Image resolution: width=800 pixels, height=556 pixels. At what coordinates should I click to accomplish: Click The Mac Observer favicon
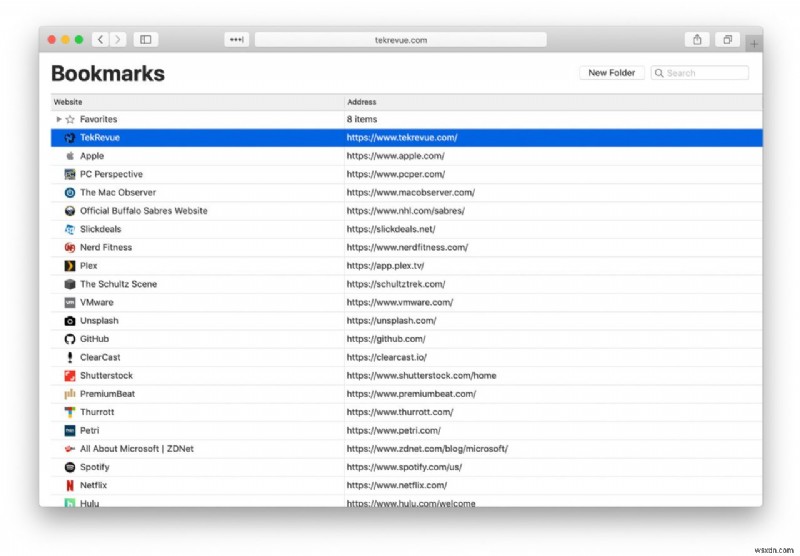tap(70, 193)
